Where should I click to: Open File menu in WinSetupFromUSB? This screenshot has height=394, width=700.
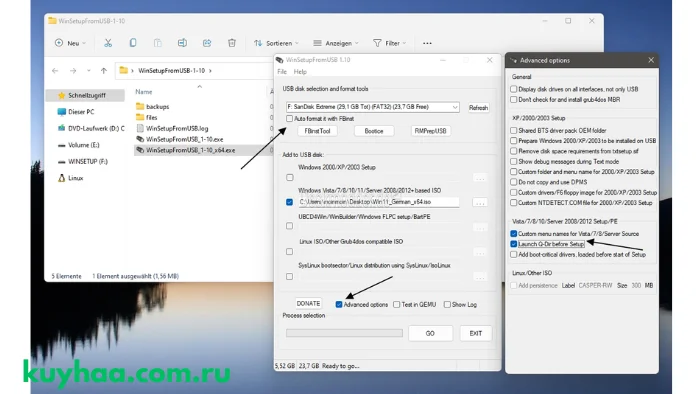point(282,72)
